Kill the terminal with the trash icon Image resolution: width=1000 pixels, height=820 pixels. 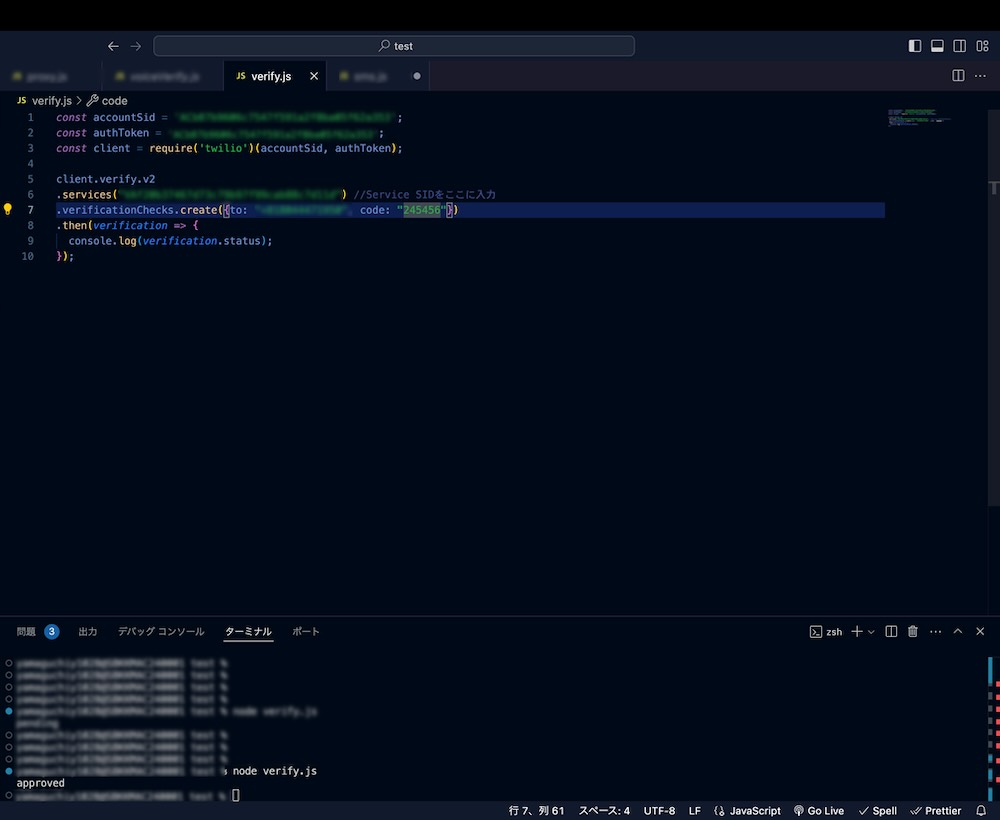point(912,632)
